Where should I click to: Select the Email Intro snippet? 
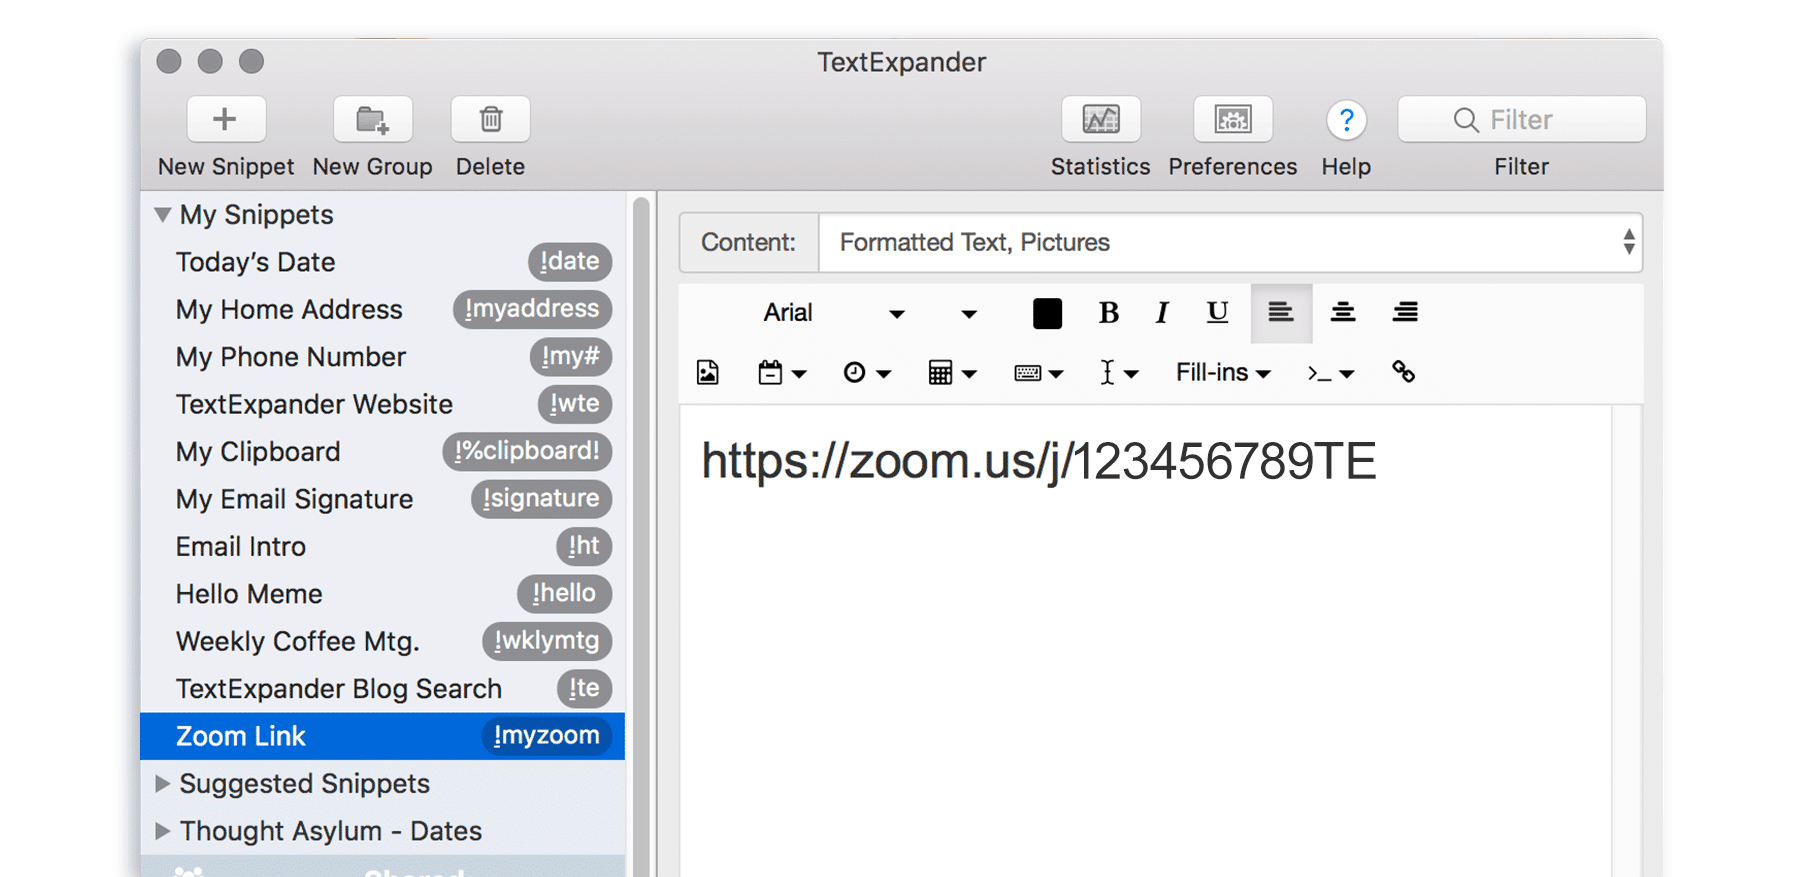tap(382, 547)
